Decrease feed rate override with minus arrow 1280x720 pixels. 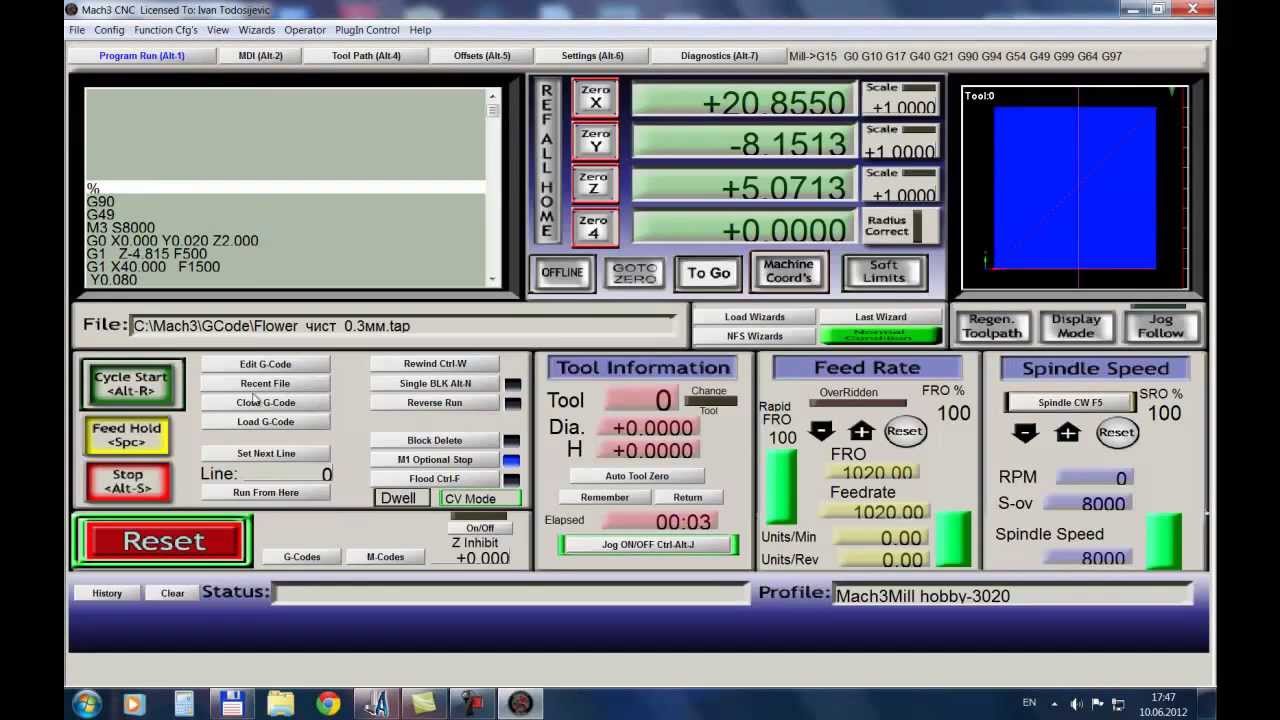tap(821, 432)
